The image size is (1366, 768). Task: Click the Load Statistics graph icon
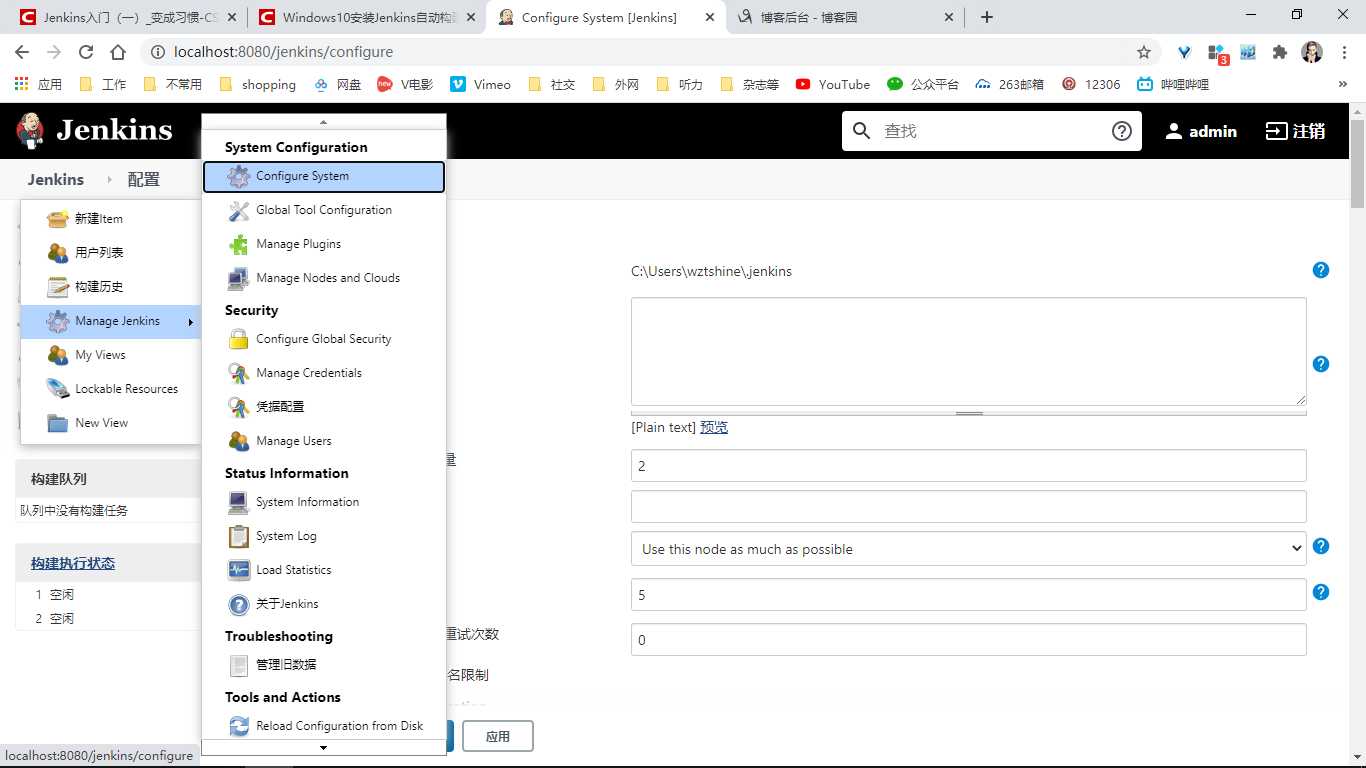[x=239, y=571]
